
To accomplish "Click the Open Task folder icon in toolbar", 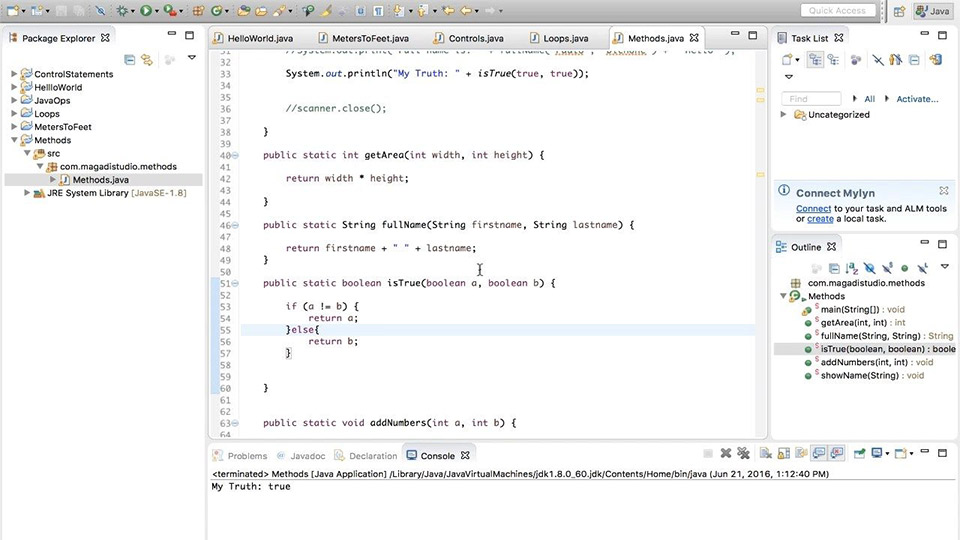I will tap(261, 10).
